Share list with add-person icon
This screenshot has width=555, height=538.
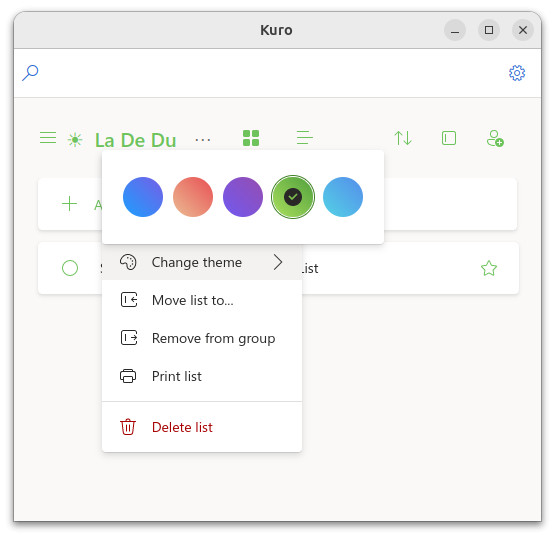[495, 138]
